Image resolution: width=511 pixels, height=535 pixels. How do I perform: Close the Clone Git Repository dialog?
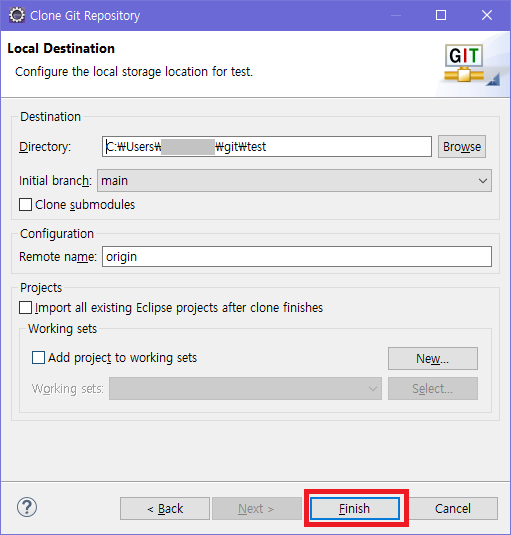click(x=487, y=15)
